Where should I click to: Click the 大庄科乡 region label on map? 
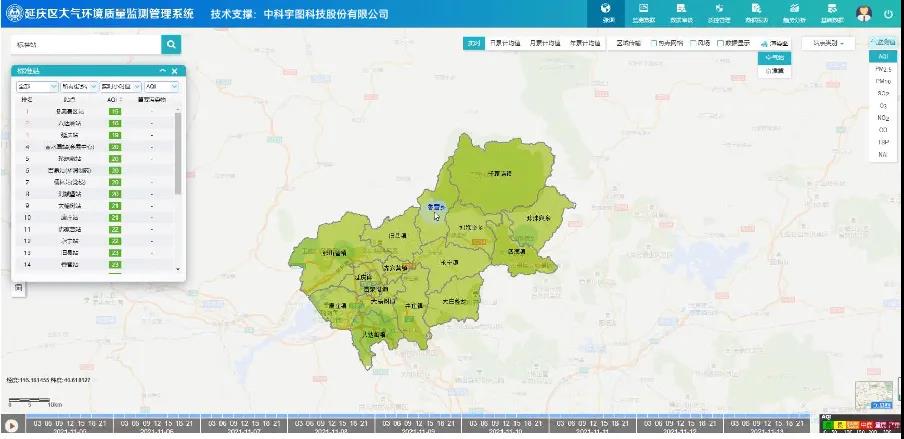(454, 301)
